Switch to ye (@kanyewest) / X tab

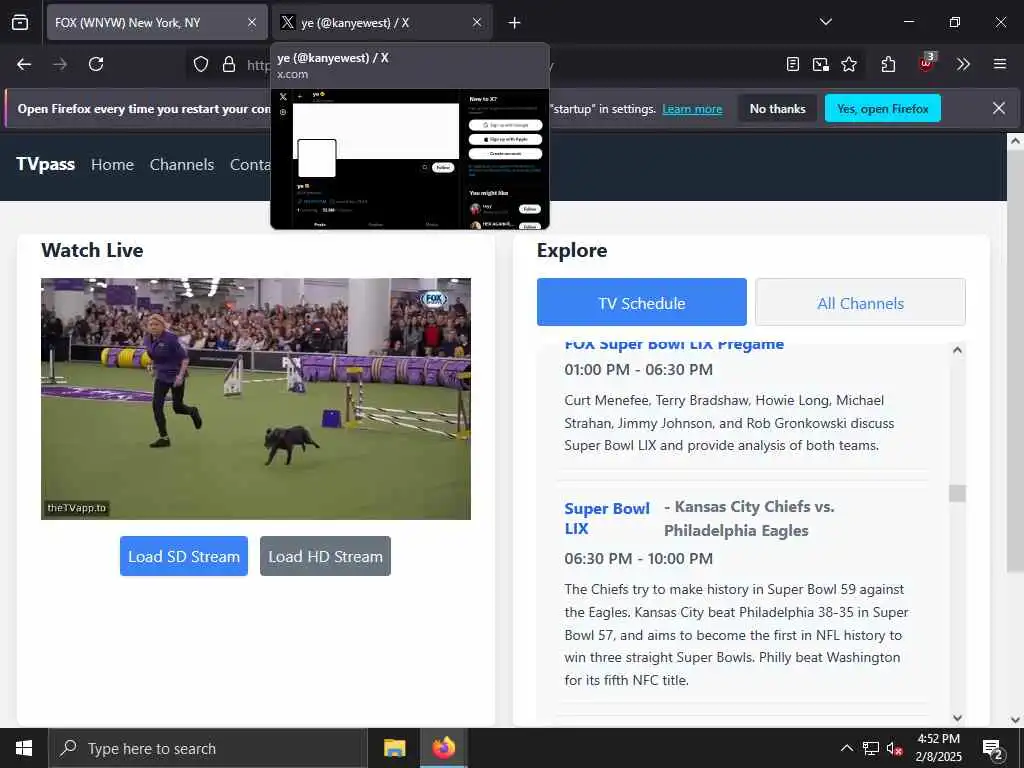point(382,22)
